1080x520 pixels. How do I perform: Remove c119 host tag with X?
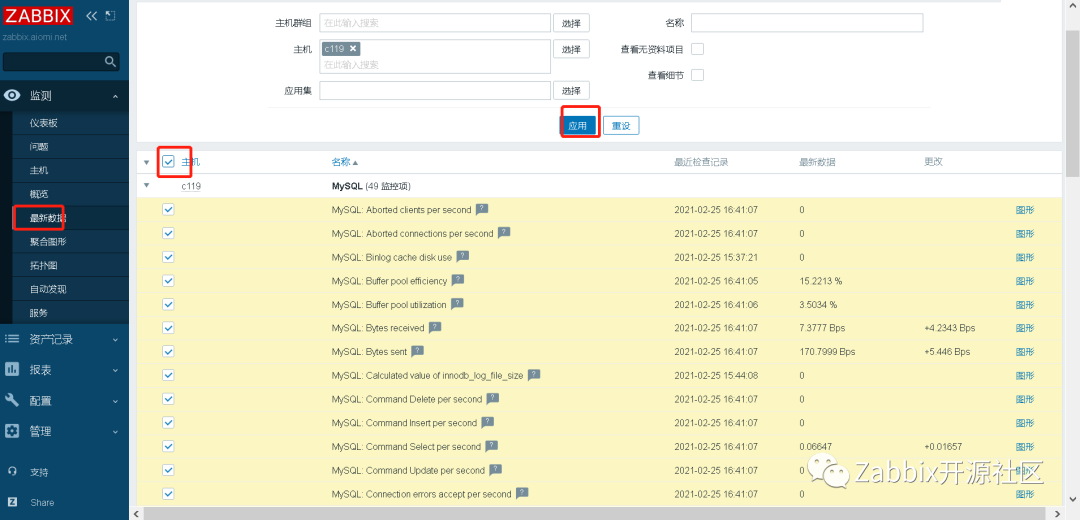pos(353,48)
